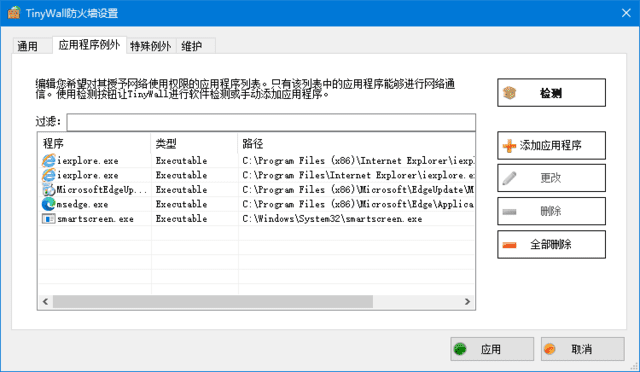Close the TinyWall settings window
The height and width of the screenshot is (372, 640).
click(626, 13)
